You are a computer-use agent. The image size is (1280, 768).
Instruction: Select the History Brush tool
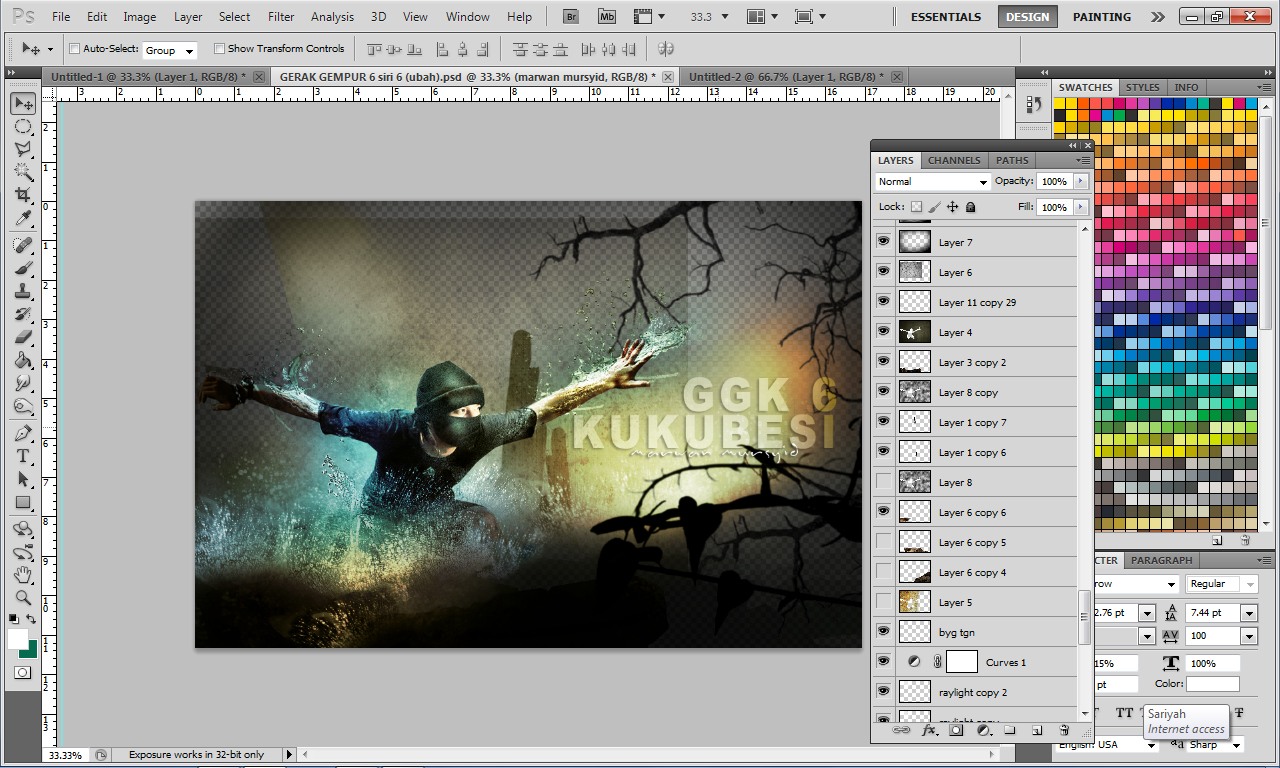point(23,314)
